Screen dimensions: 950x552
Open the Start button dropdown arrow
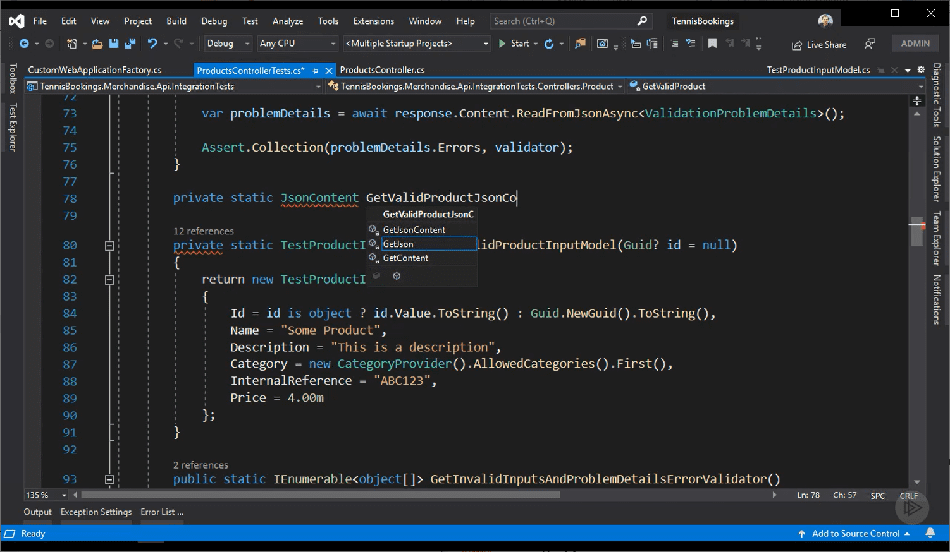click(536, 44)
